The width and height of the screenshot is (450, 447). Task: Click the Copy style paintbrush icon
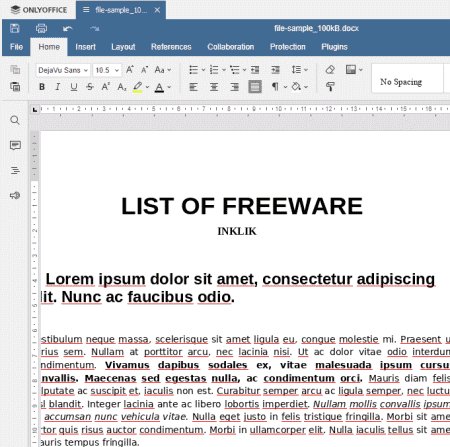(330, 87)
